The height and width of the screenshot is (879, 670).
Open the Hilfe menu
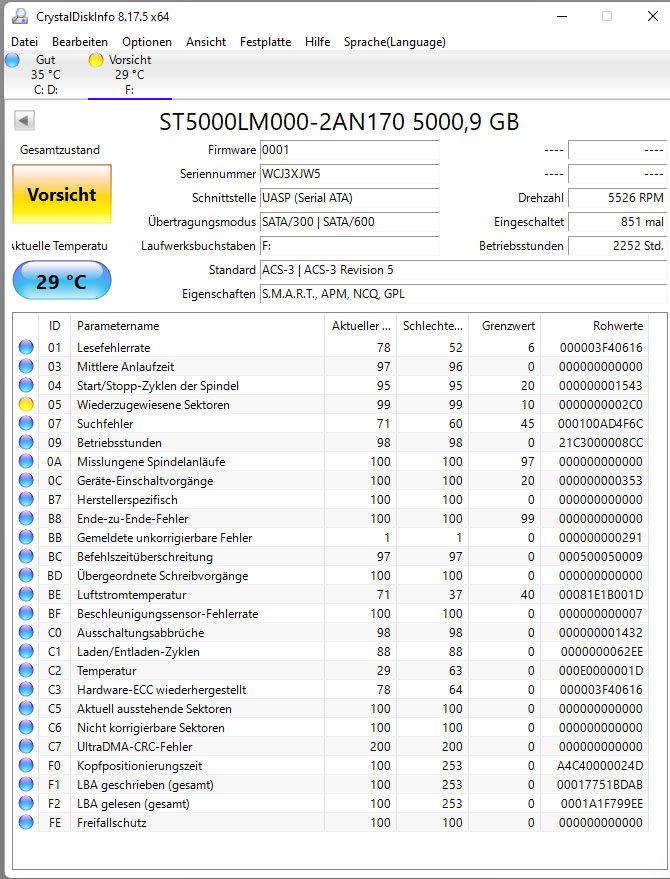point(317,42)
